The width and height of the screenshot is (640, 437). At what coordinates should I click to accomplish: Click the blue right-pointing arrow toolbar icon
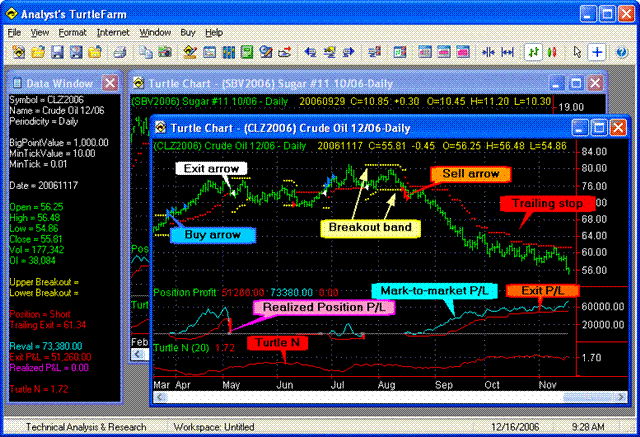[349, 52]
